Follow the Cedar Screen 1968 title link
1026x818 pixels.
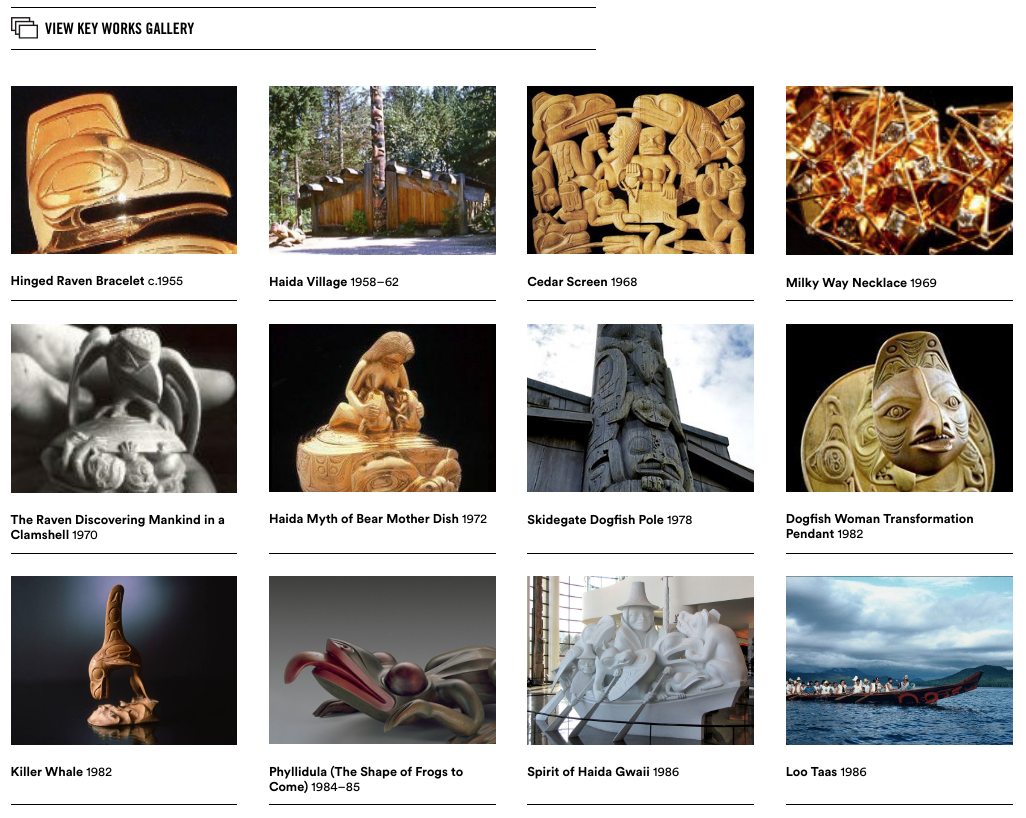point(582,282)
